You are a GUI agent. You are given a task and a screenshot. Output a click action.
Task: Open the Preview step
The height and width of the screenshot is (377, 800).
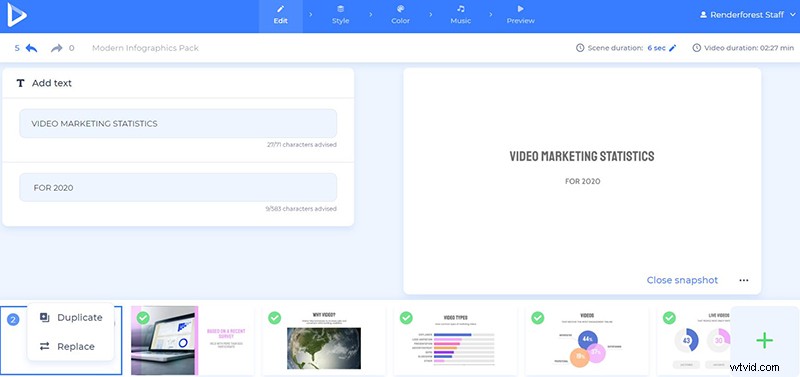click(x=520, y=16)
